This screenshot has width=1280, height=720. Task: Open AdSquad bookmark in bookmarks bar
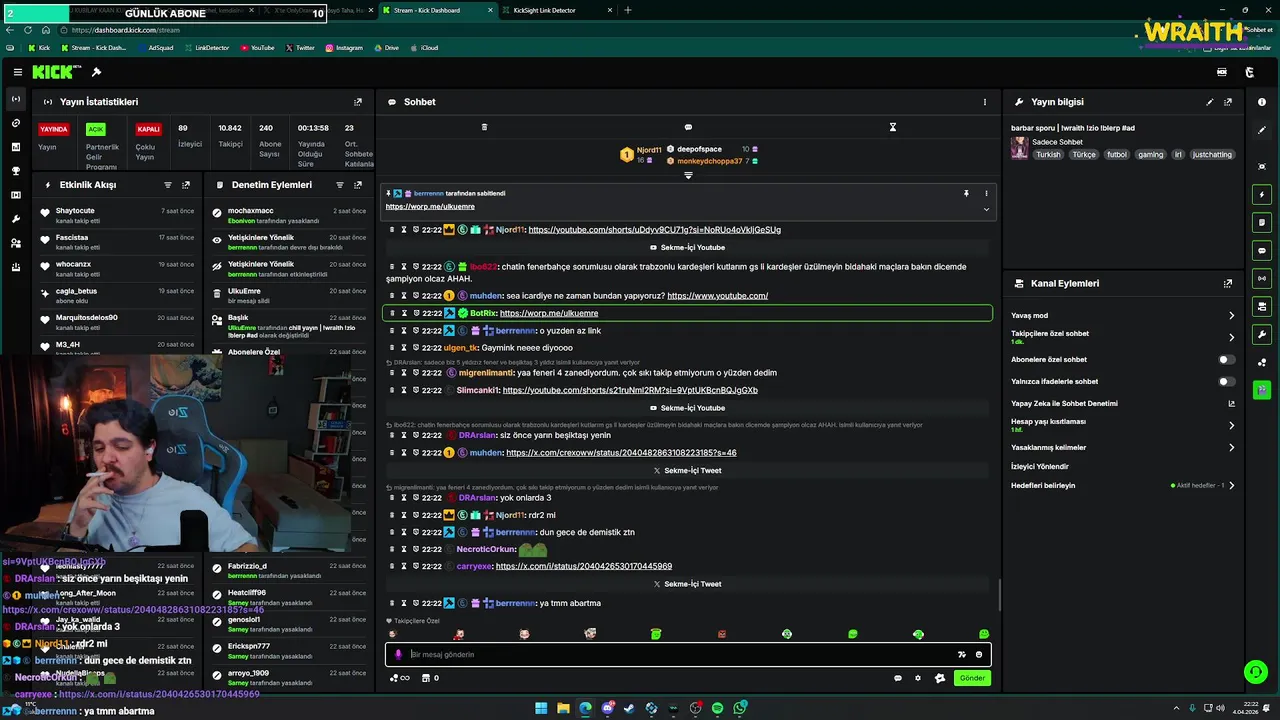coord(155,48)
